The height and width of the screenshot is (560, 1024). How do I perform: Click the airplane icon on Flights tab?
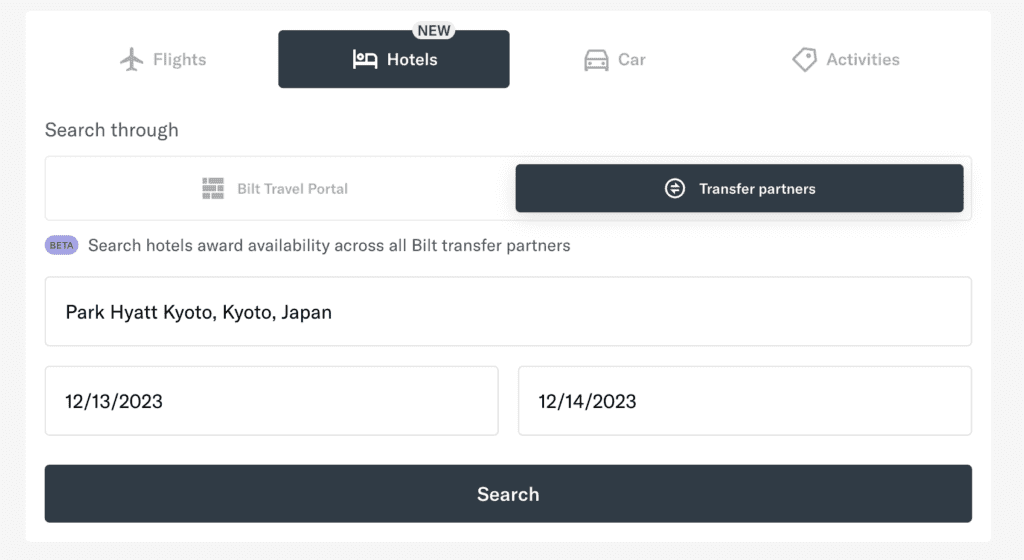point(131,60)
